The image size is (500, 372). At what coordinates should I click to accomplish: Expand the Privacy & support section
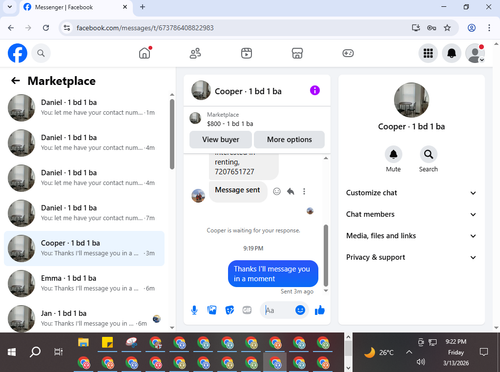411,257
